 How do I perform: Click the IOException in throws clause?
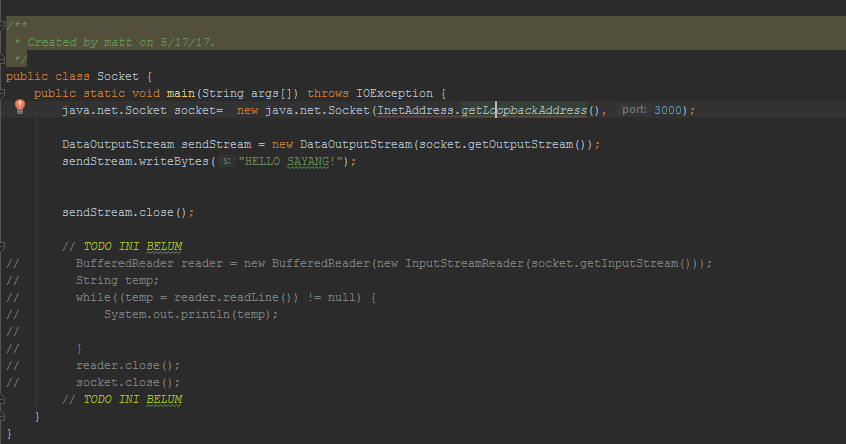(x=394, y=93)
